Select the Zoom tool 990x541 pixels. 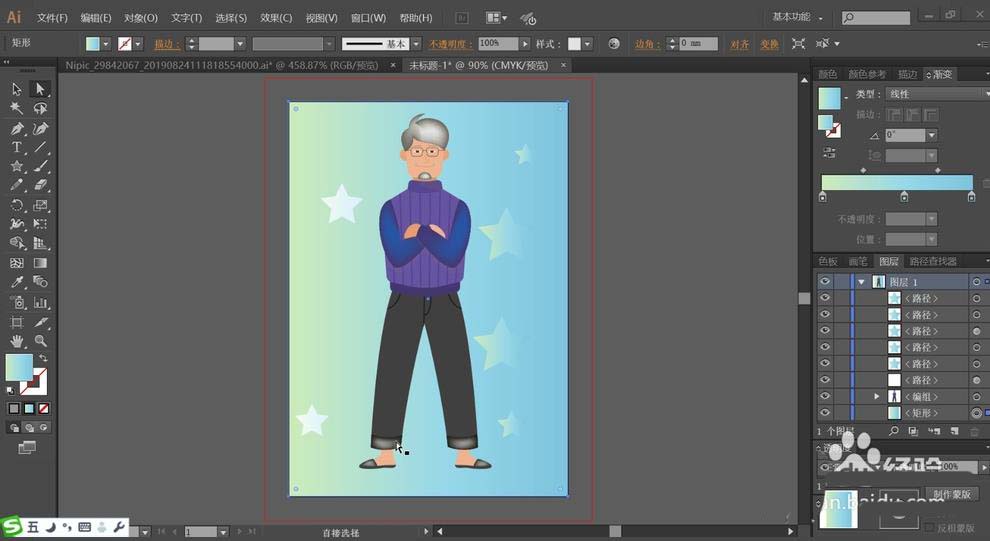point(40,341)
